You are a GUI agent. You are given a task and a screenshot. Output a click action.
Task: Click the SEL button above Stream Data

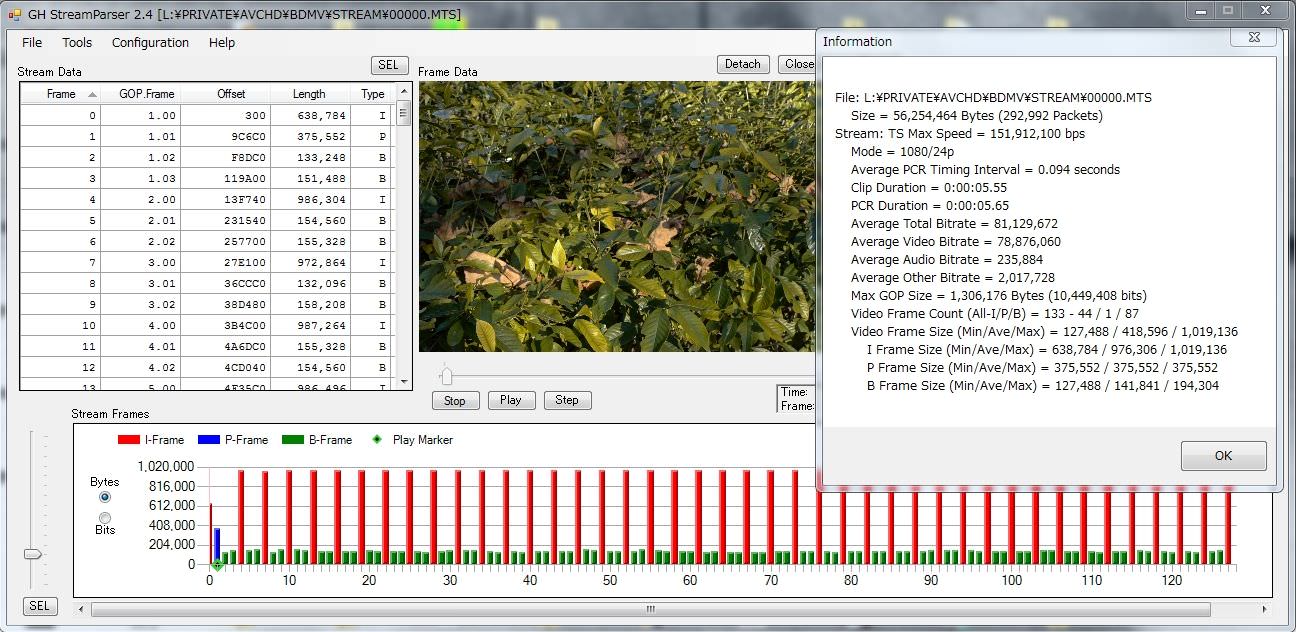coord(388,65)
